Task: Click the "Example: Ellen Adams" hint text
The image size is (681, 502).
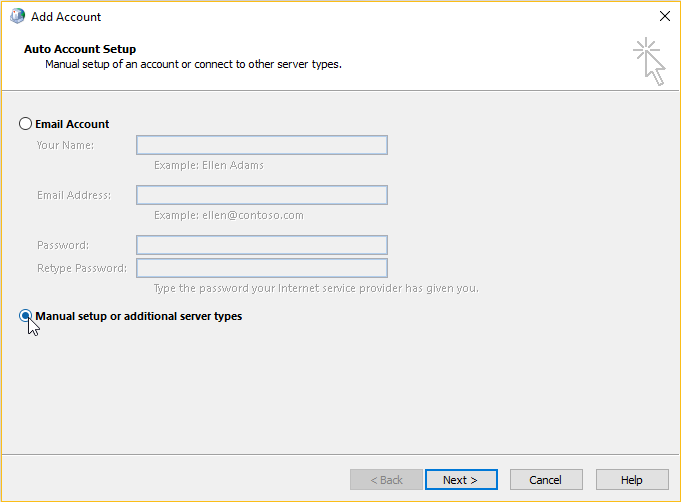Action: click(209, 165)
